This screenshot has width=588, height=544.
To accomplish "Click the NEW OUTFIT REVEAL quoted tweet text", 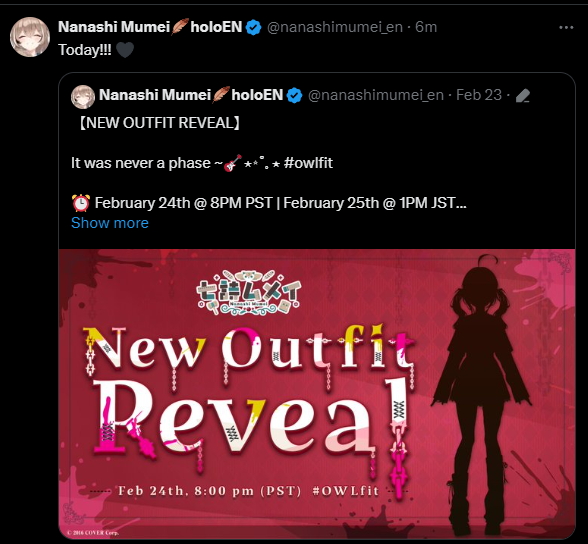I will point(159,123).
